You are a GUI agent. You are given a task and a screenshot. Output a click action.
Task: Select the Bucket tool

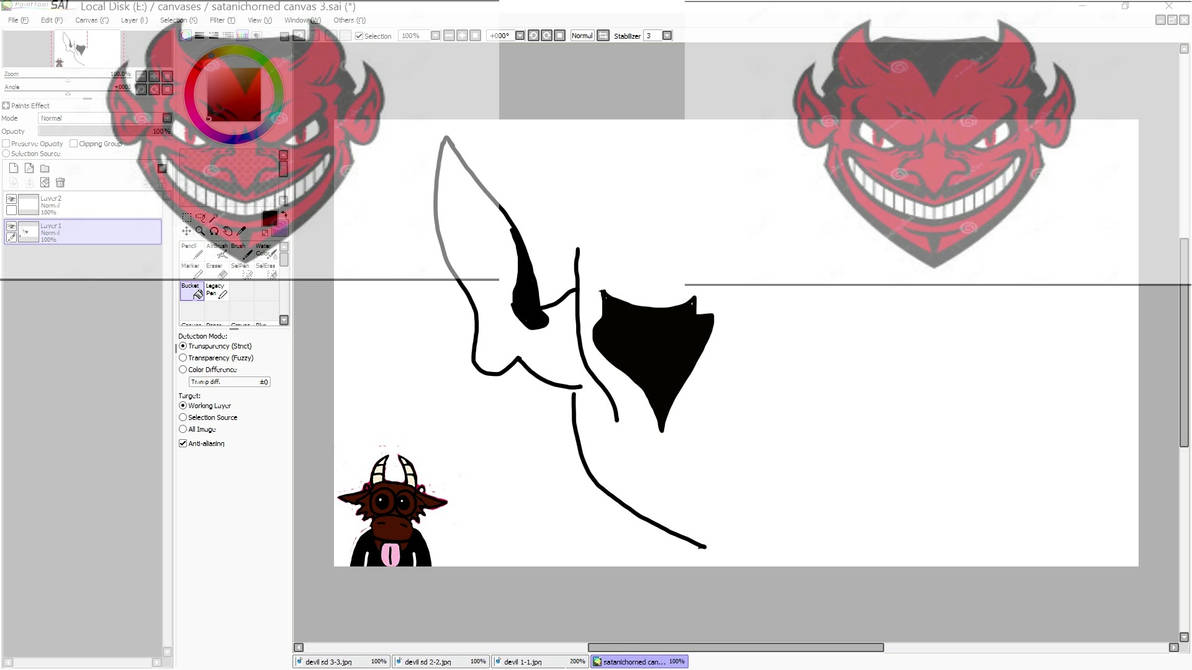click(192, 291)
